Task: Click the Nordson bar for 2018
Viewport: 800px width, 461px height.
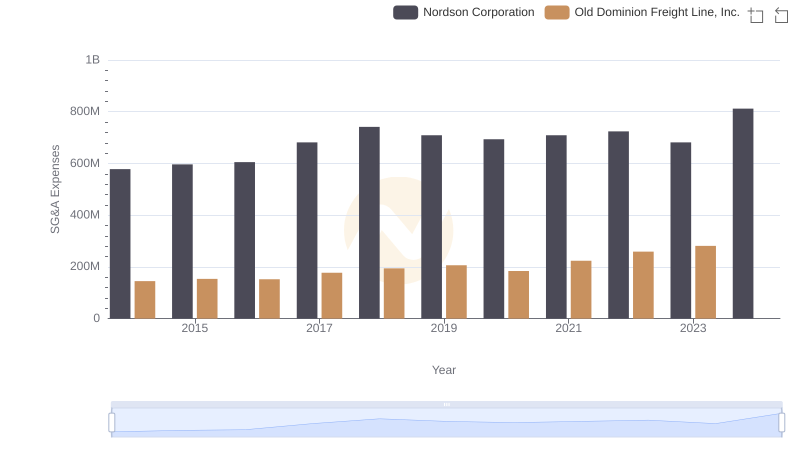Action: pos(369,223)
